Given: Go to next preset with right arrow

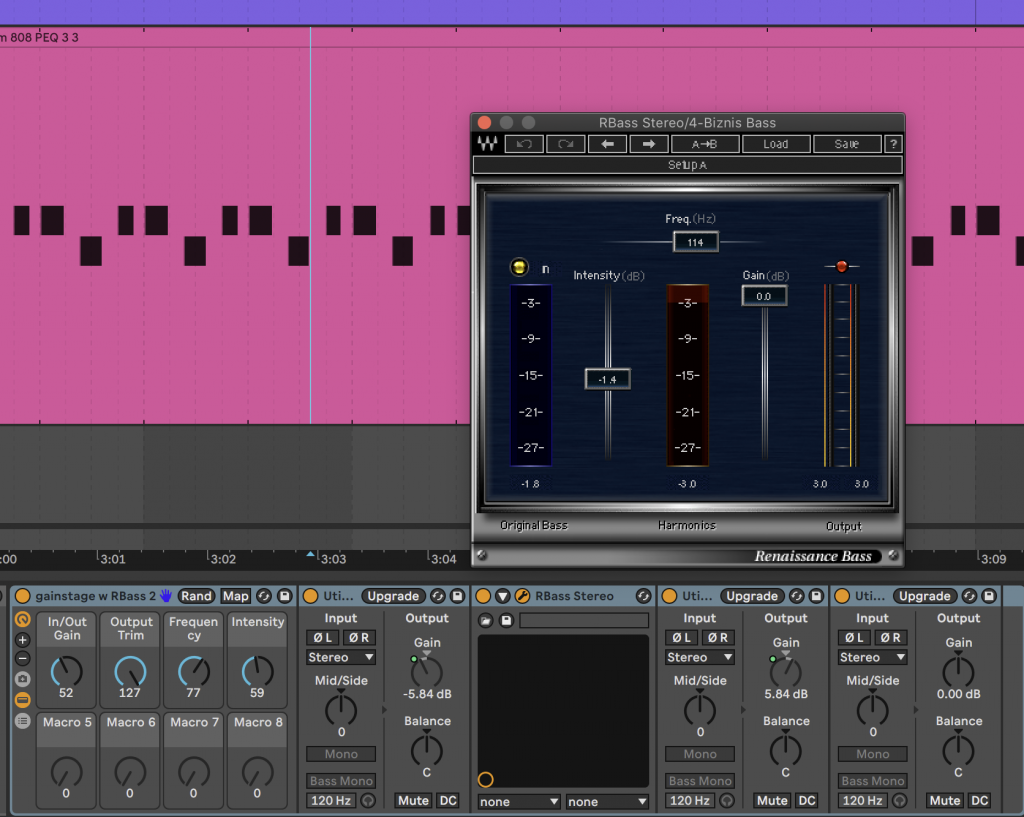Looking at the screenshot, I should 648,144.
